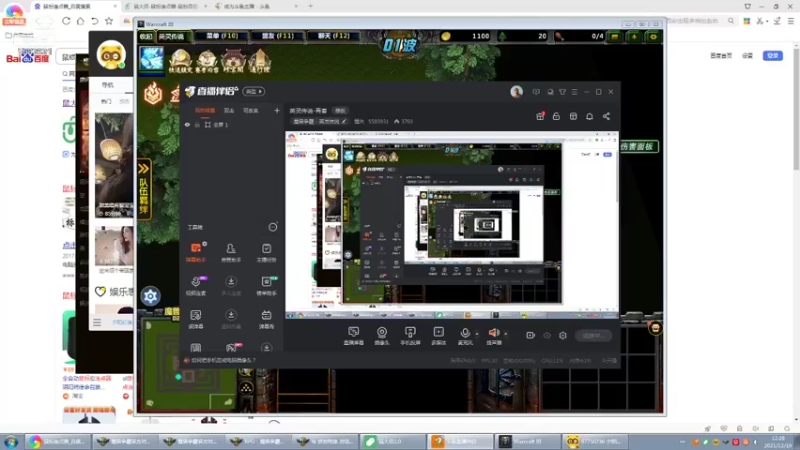Click the streaming settings gear near start button
The image size is (800, 450).
coord(563,336)
